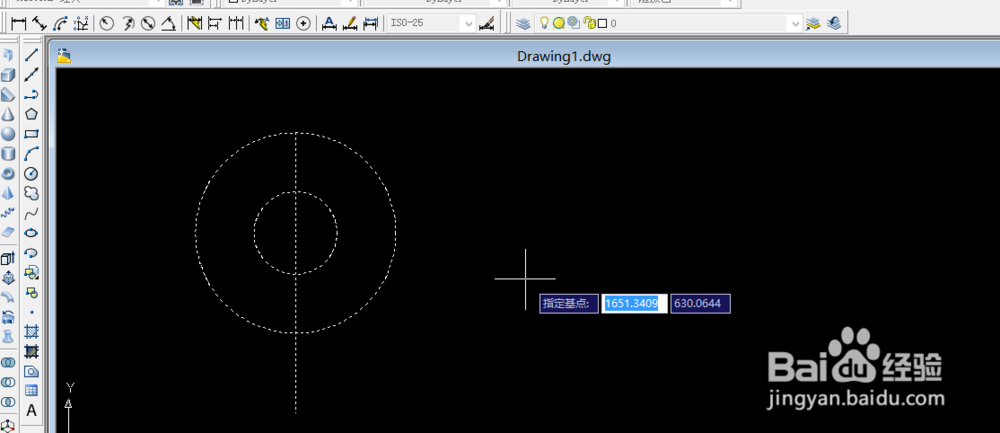Click the X coordinate field 1651.3409

635,304
